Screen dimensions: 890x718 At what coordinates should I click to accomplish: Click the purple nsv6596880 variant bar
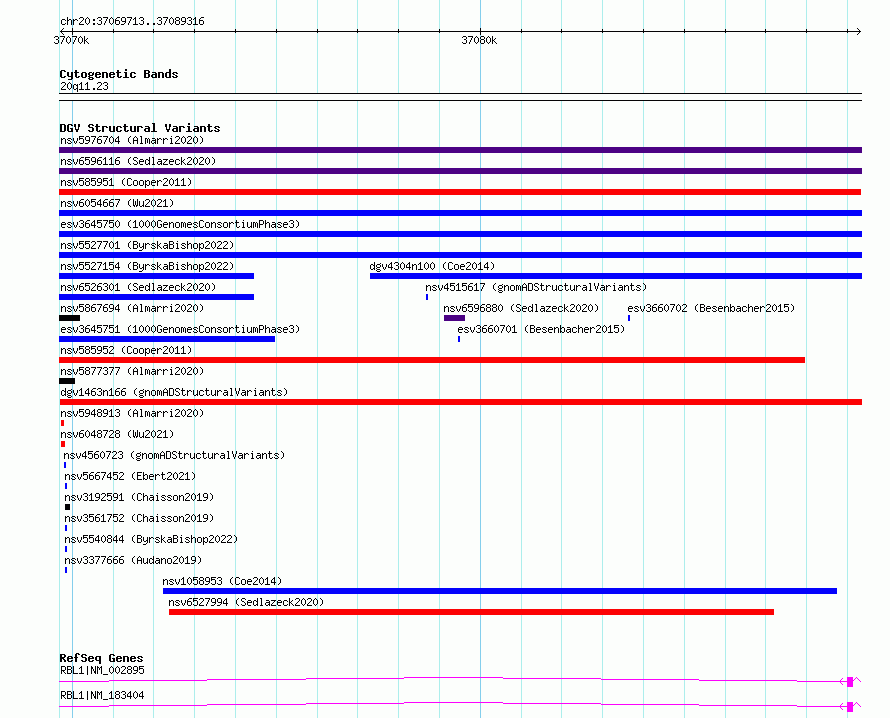point(454,318)
